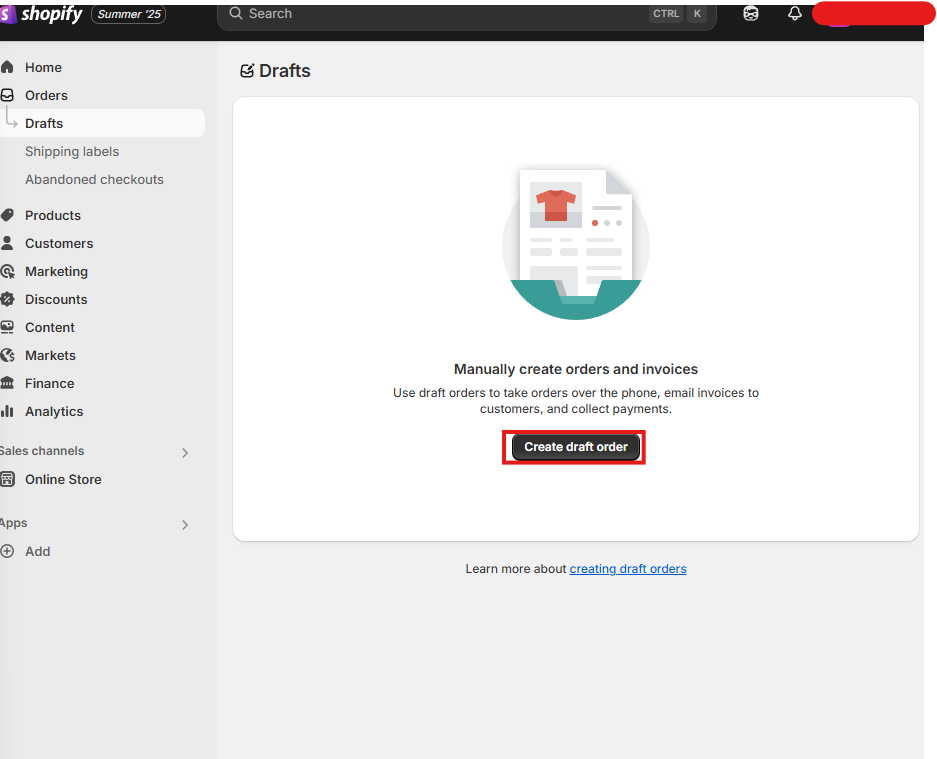Click the Discounts badge icon

(7, 299)
